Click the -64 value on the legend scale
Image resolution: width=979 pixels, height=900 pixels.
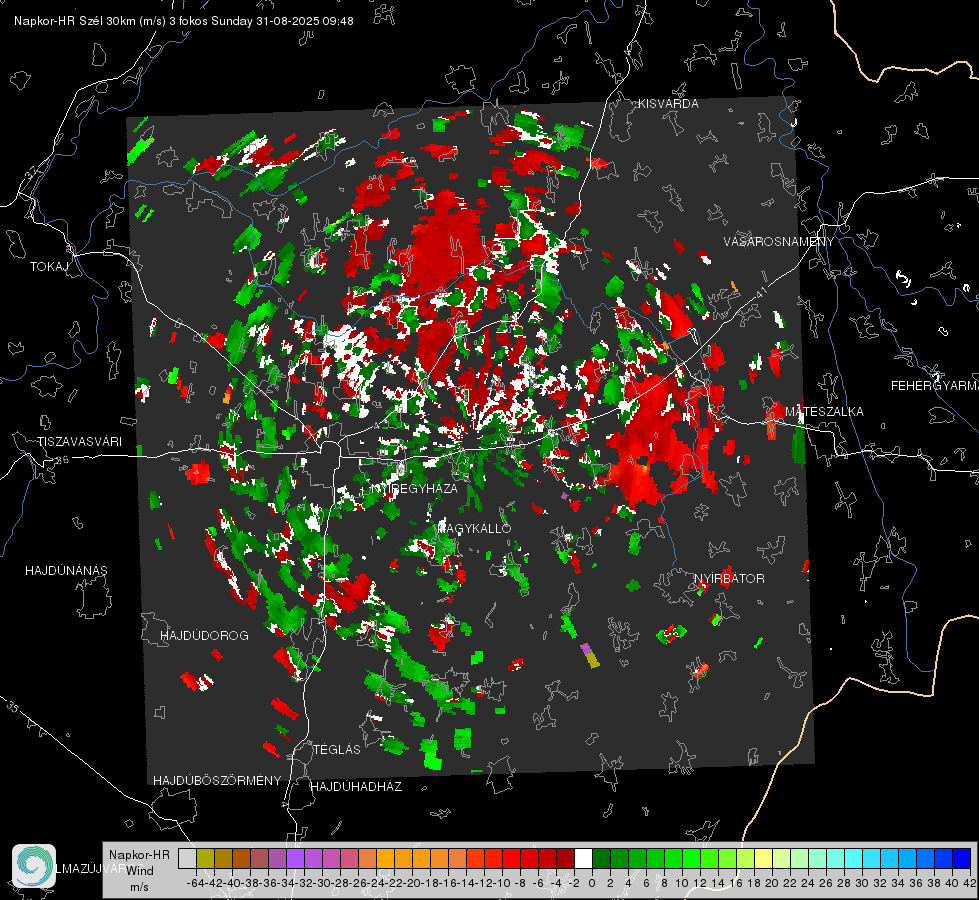point(195,883)
